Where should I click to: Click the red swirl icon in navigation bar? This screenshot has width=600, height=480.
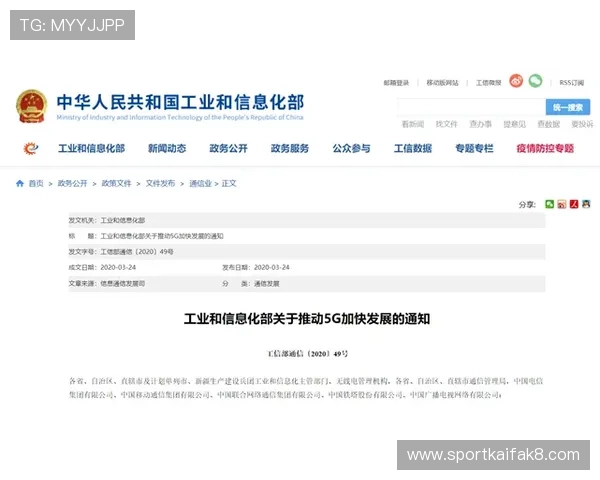tap(31, 148)
